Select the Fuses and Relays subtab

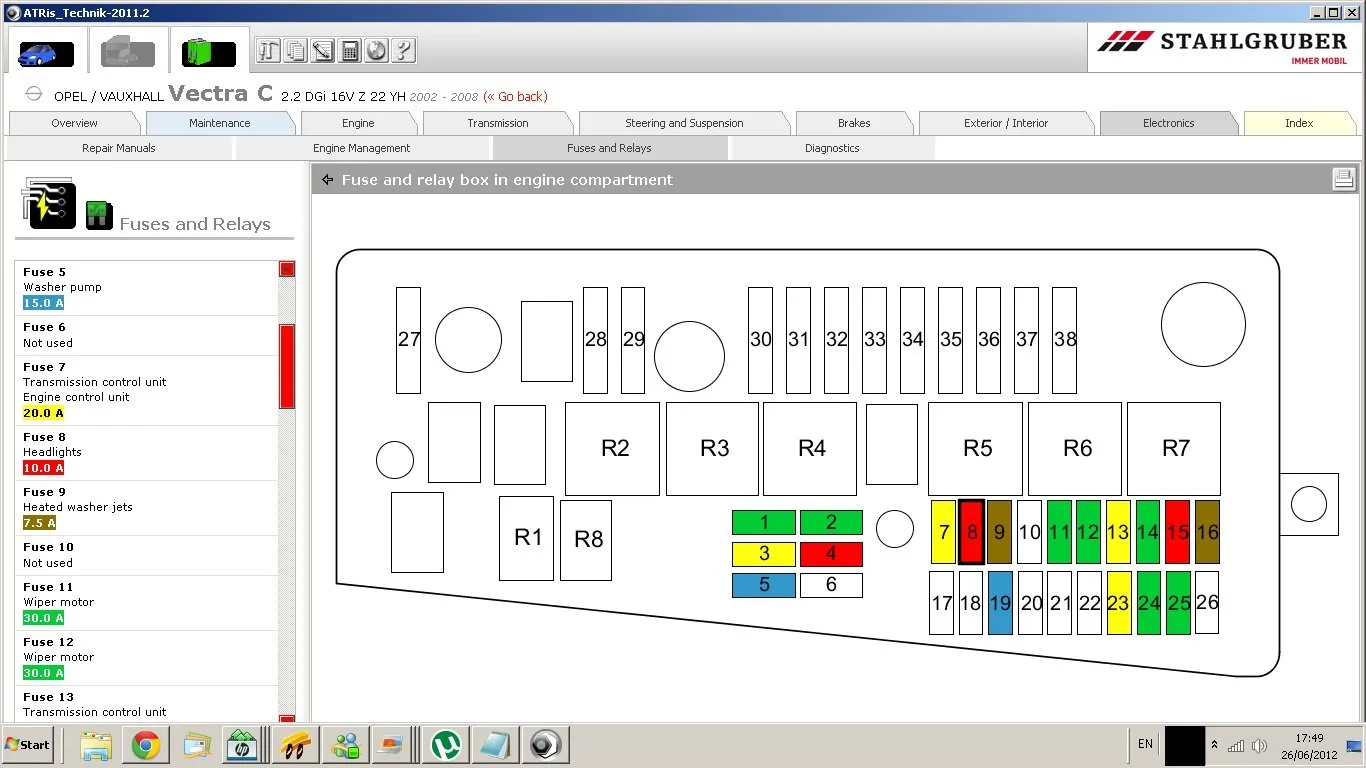tap(609, 148)
